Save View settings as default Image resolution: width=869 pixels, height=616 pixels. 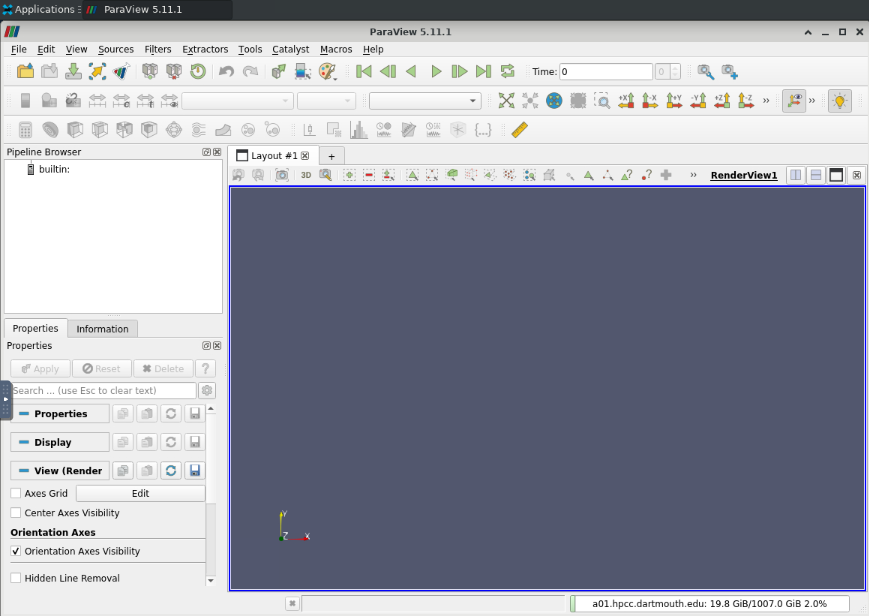click(195, 471)
